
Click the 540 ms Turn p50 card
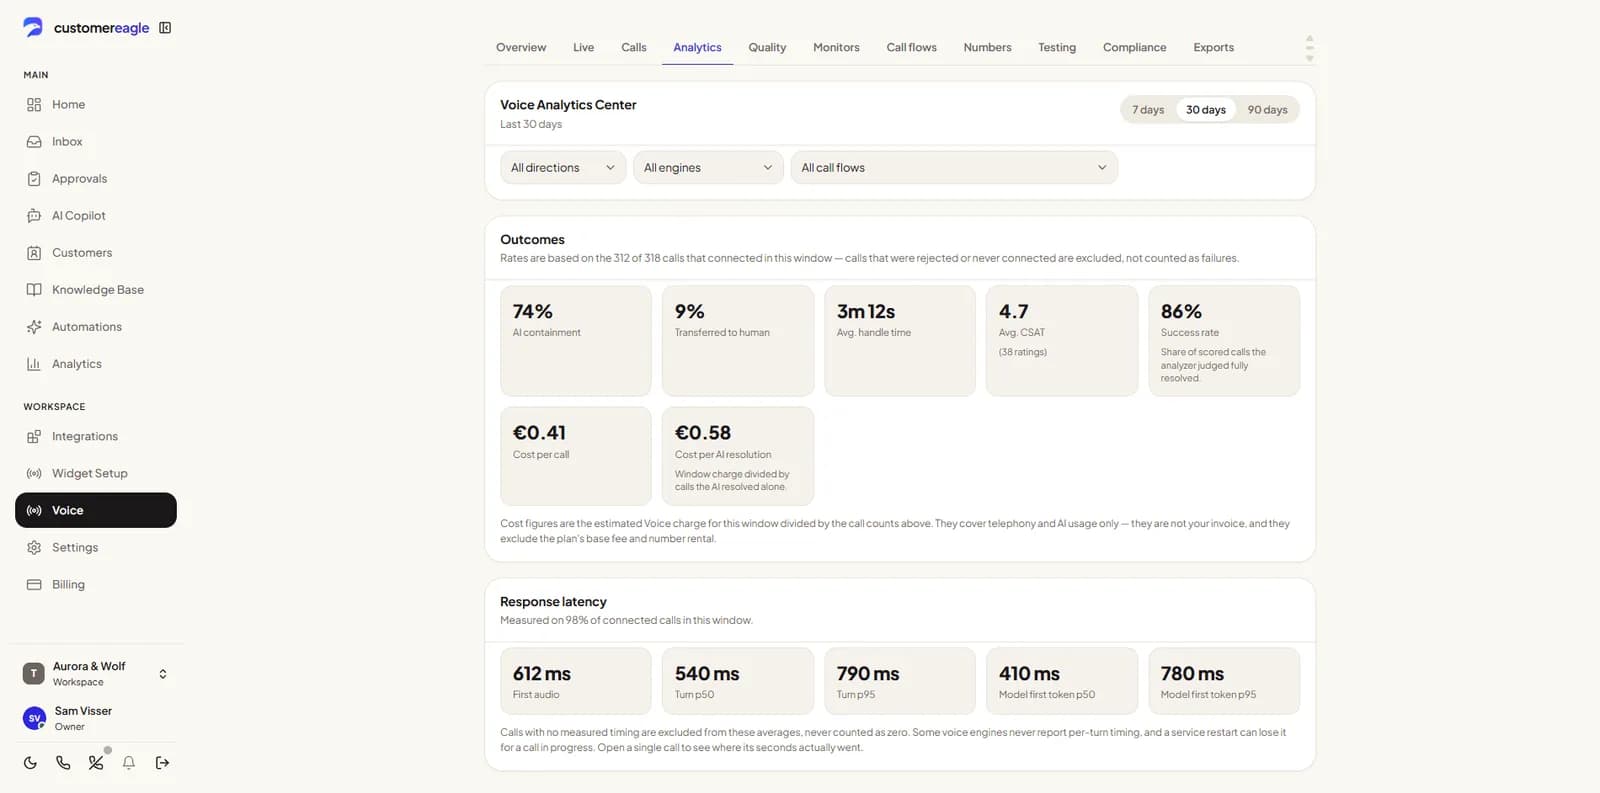tap(738, 681)
